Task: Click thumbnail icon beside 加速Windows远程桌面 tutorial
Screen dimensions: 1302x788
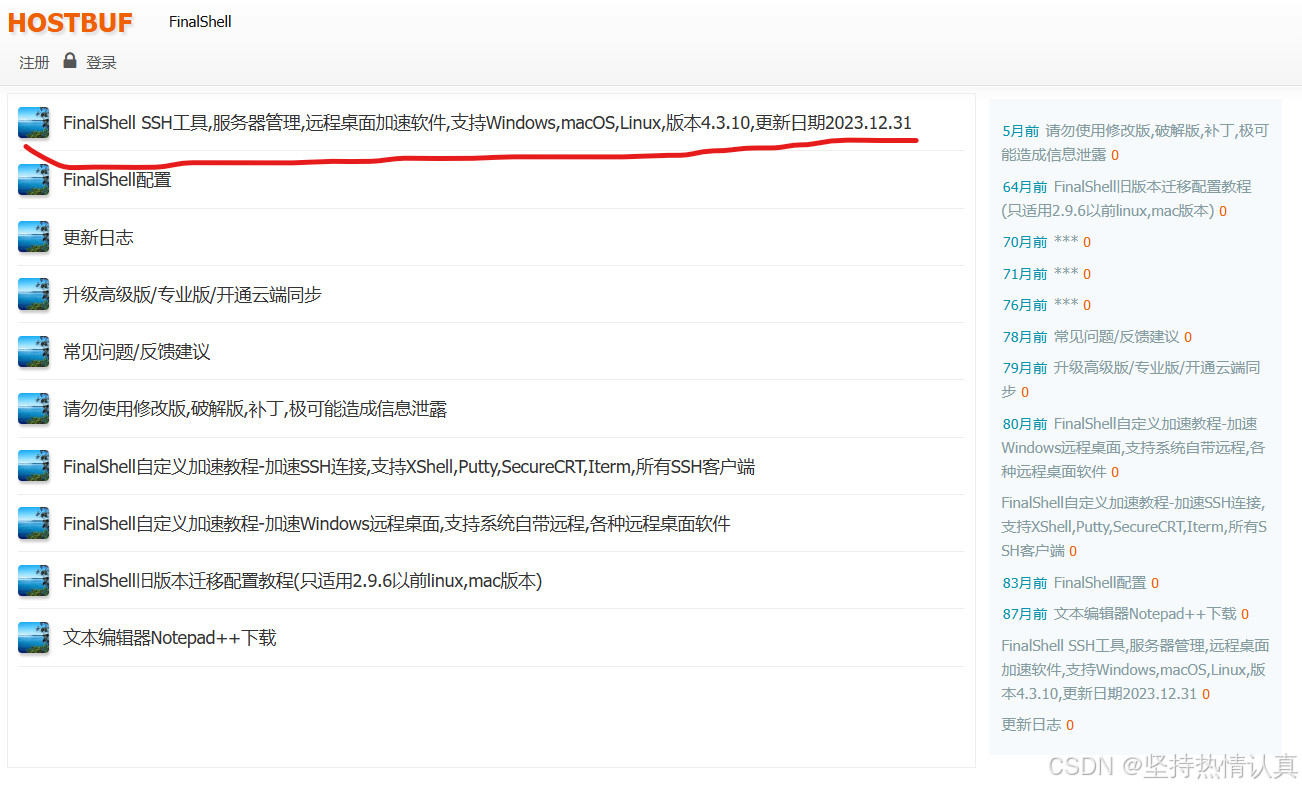Action: pos(34,523)
